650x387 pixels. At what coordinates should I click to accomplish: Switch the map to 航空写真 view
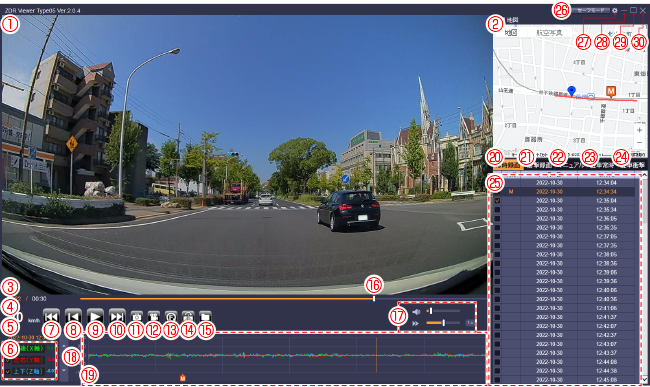(x=550, y=33)
